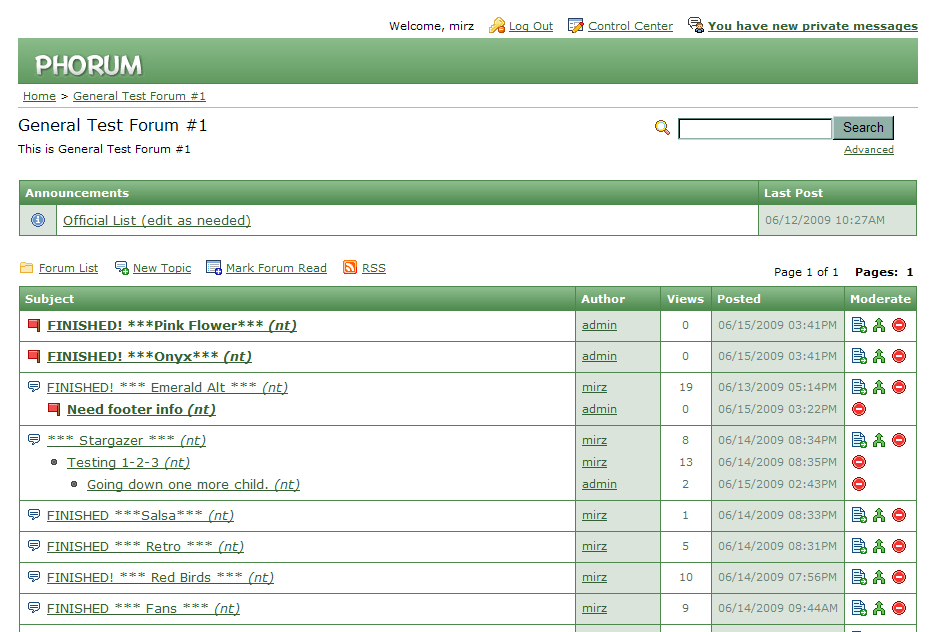
Task: Delete the Red Birds topic via red icon
Action: coord(899,577)
